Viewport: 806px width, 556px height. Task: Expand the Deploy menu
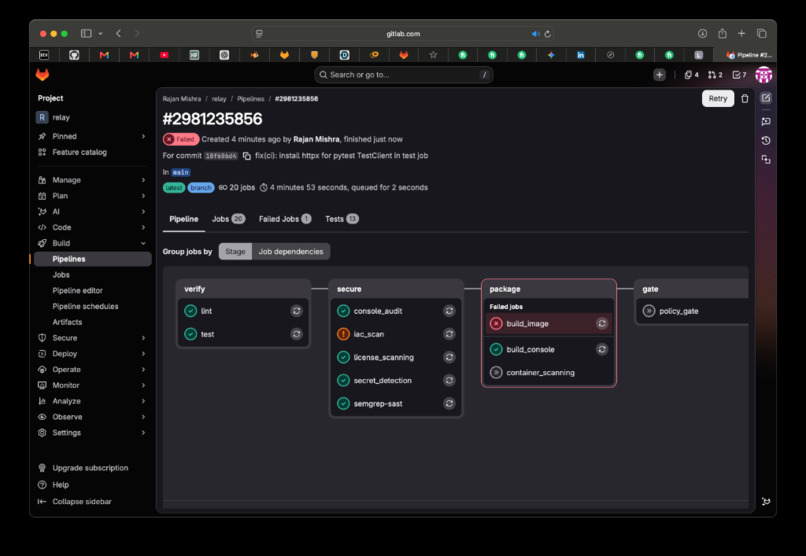click(x=93, y=354)
